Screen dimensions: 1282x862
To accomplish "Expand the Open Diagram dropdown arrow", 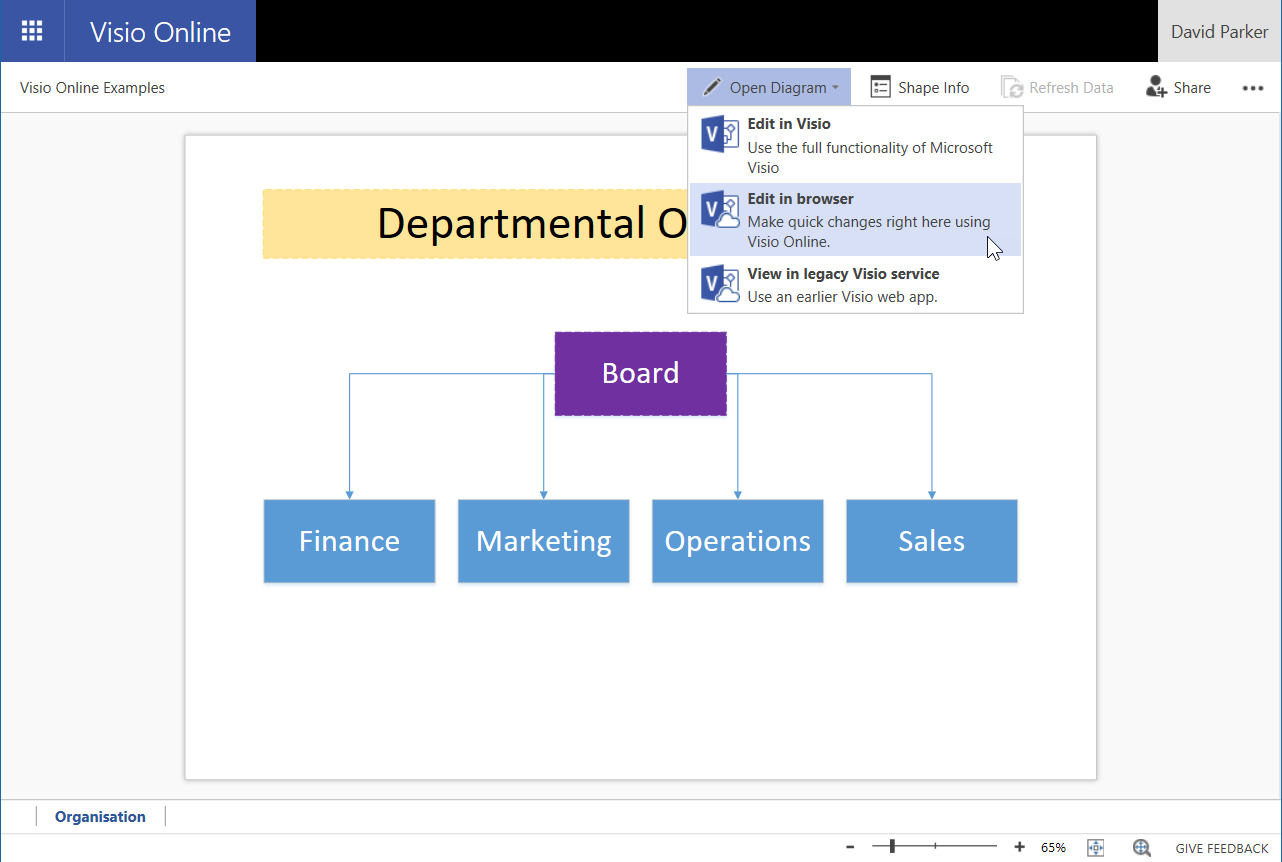I will point(836,87).
